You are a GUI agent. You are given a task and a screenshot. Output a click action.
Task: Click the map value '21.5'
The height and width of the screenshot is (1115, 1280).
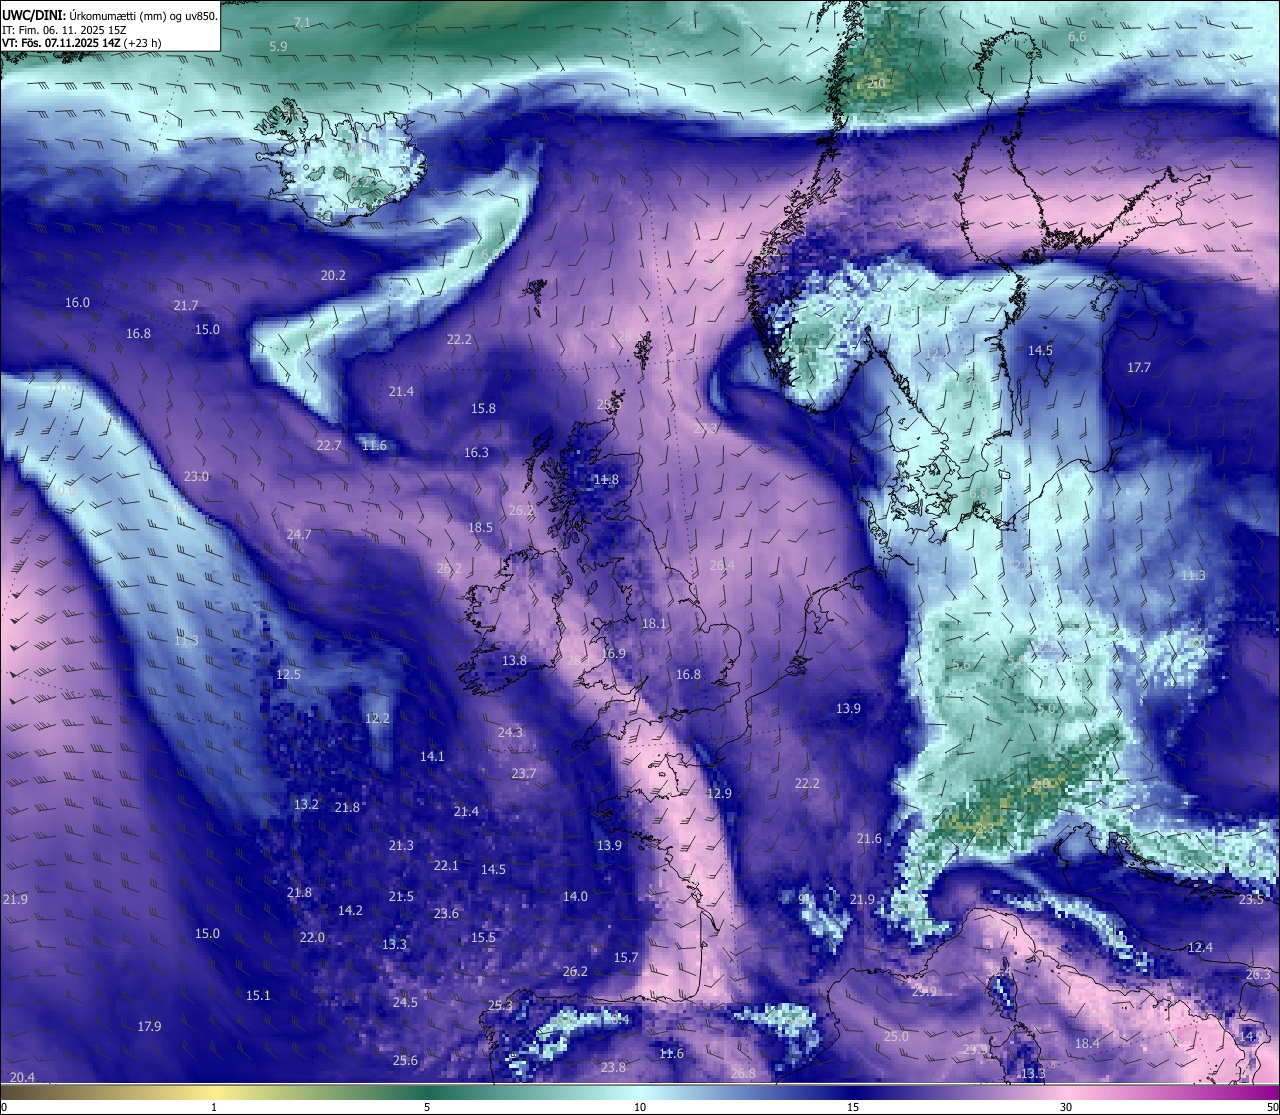401,896
